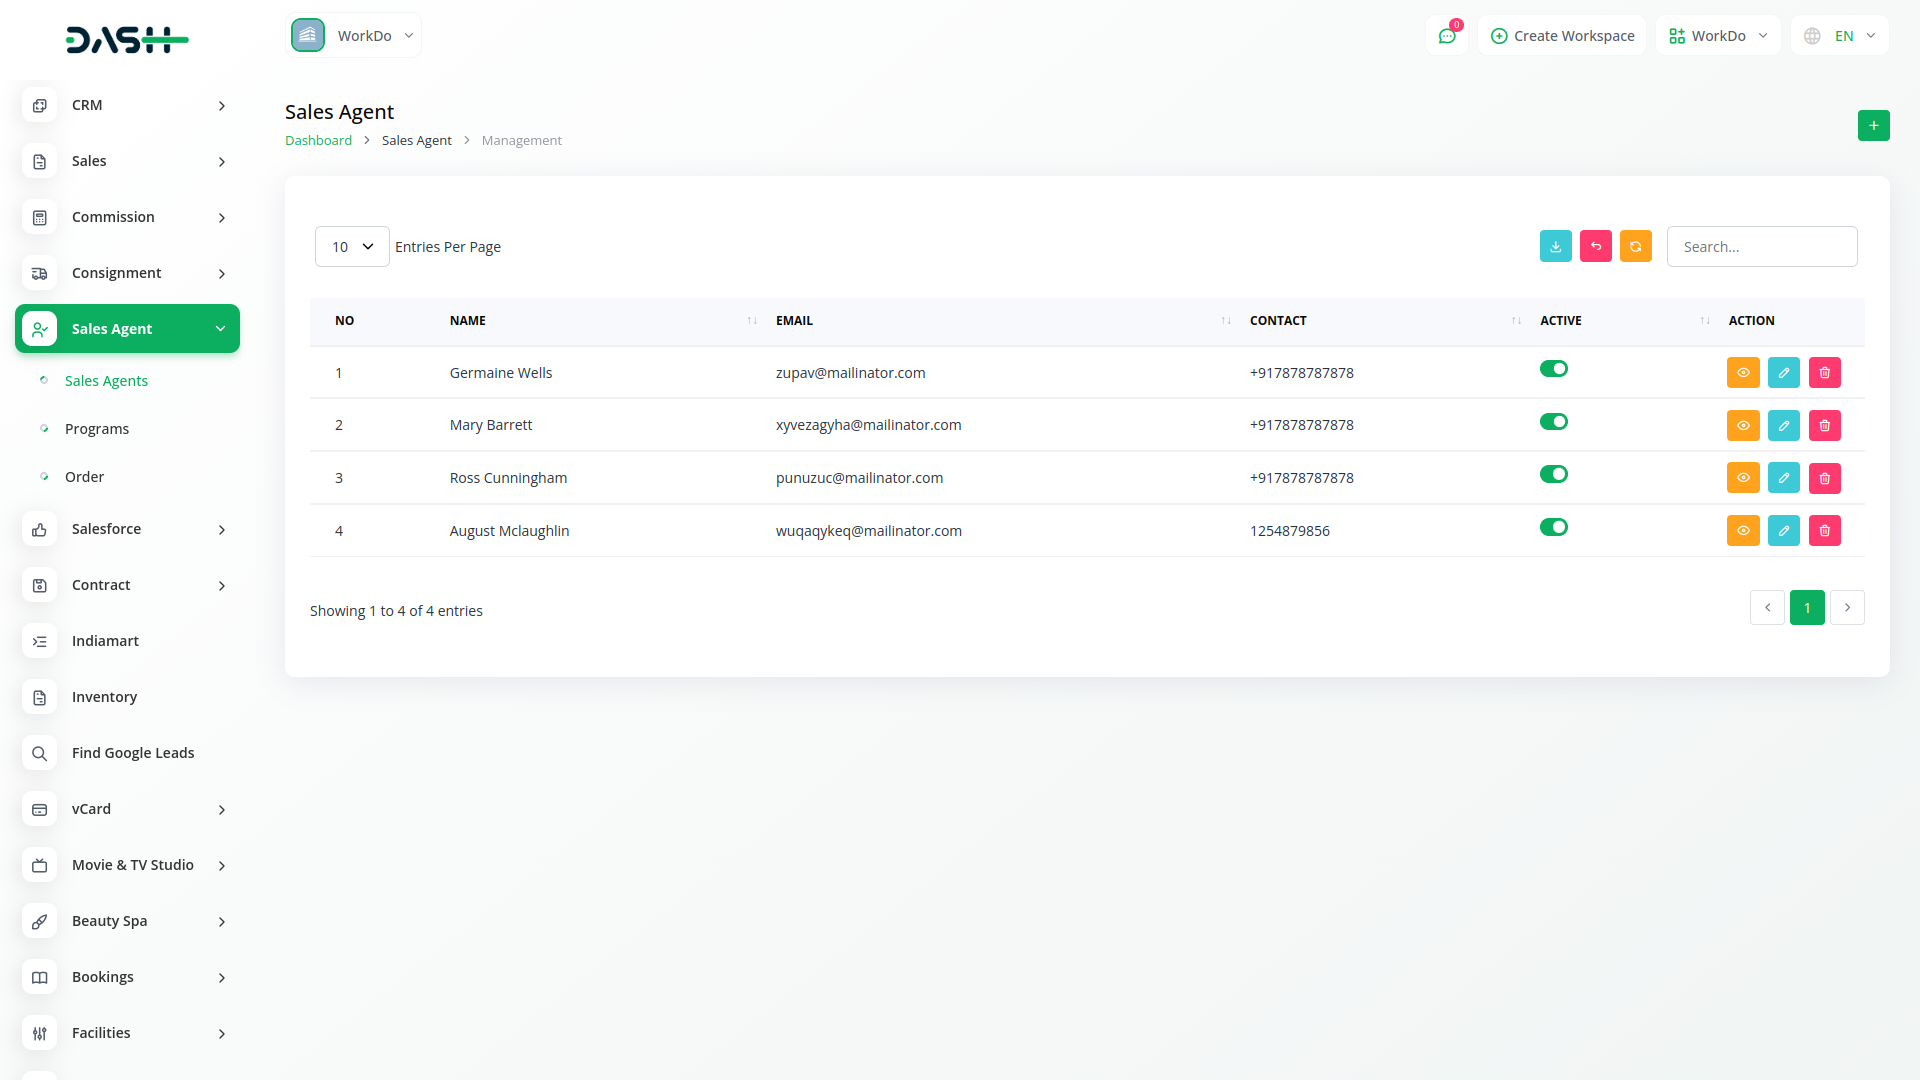Go to pagination page 1
This screenshot has height=1080, width=1920.
tap(1807, 608)
